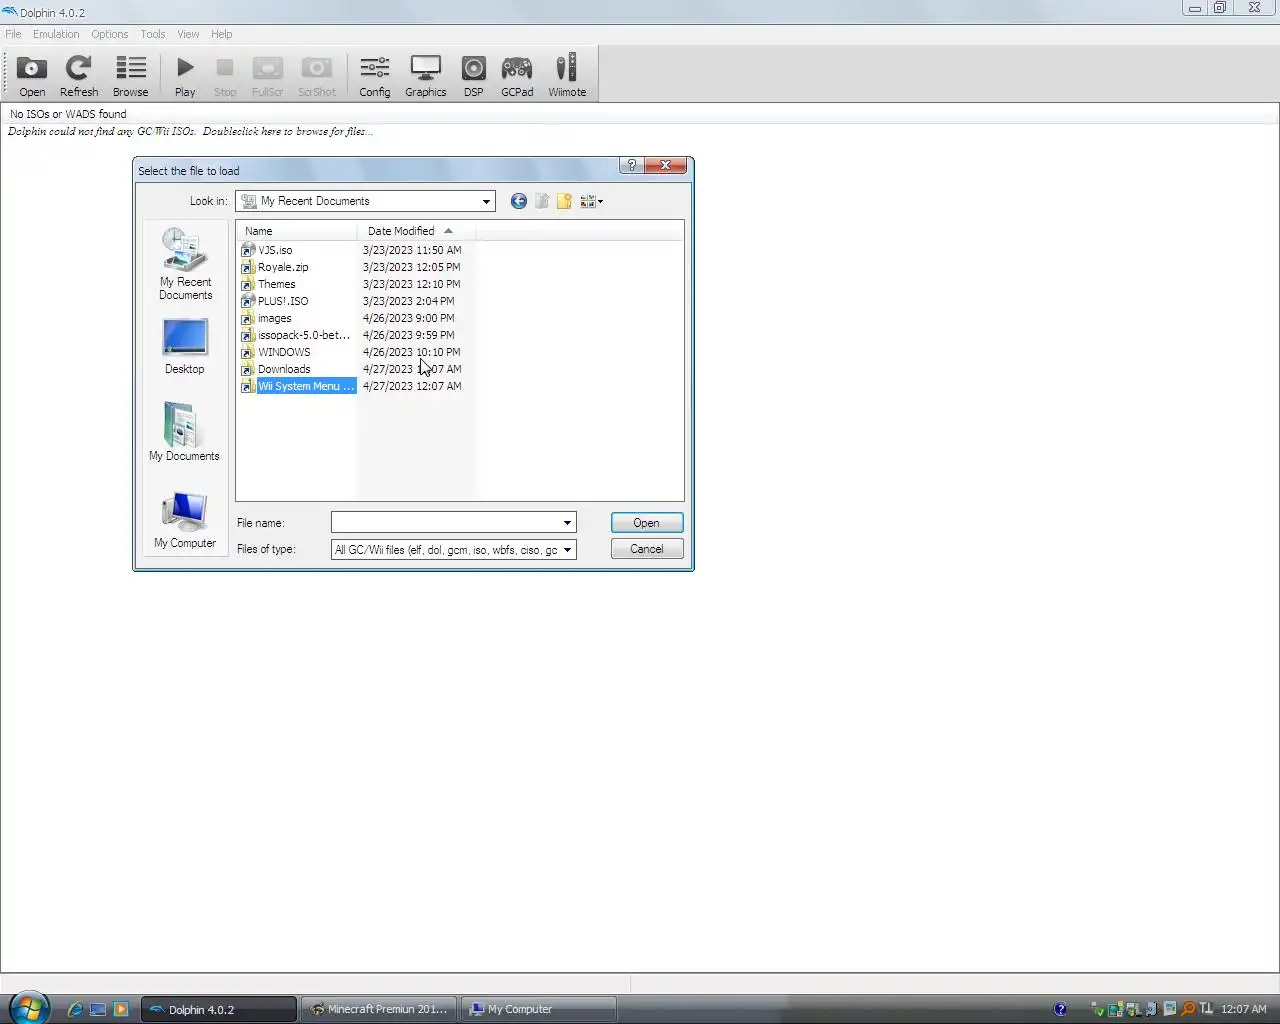Viewport: 1280px width, 1024px height.
Task: Open the Emulation menu
Action: [56, 34]
